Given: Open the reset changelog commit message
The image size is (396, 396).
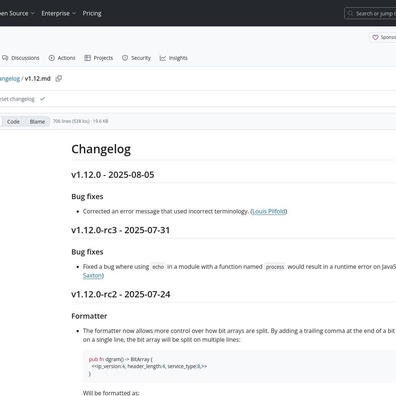Looking at the screenshot, I should tap(17, 99).
